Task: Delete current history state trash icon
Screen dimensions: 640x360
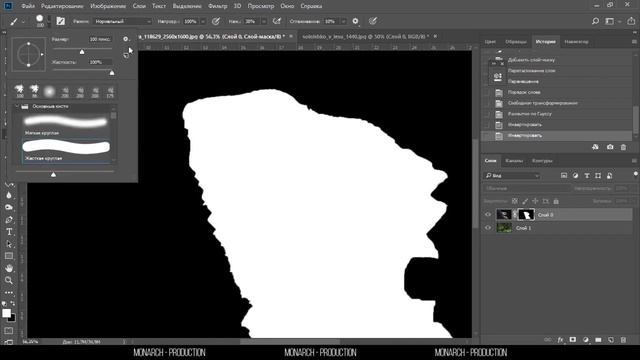Action: [623, 147]
